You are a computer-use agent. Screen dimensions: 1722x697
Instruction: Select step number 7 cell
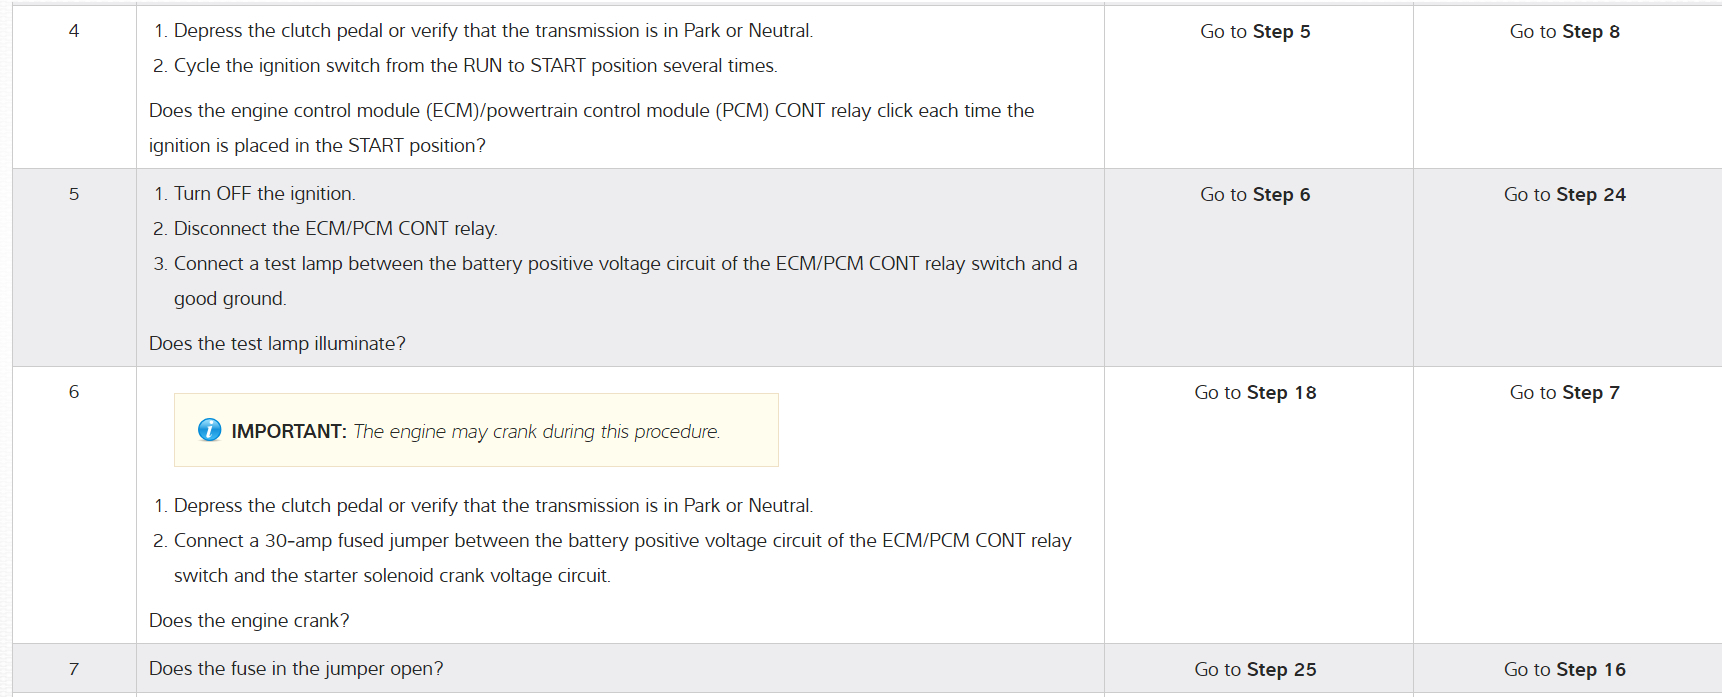pyautogui.click(x=74, y=669)
